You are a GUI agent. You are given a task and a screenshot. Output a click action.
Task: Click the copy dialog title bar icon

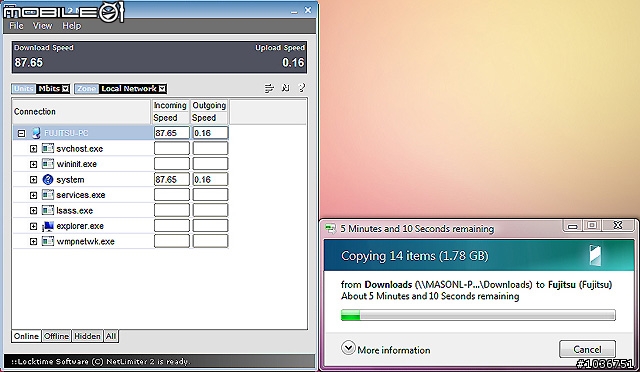point(330,229)
